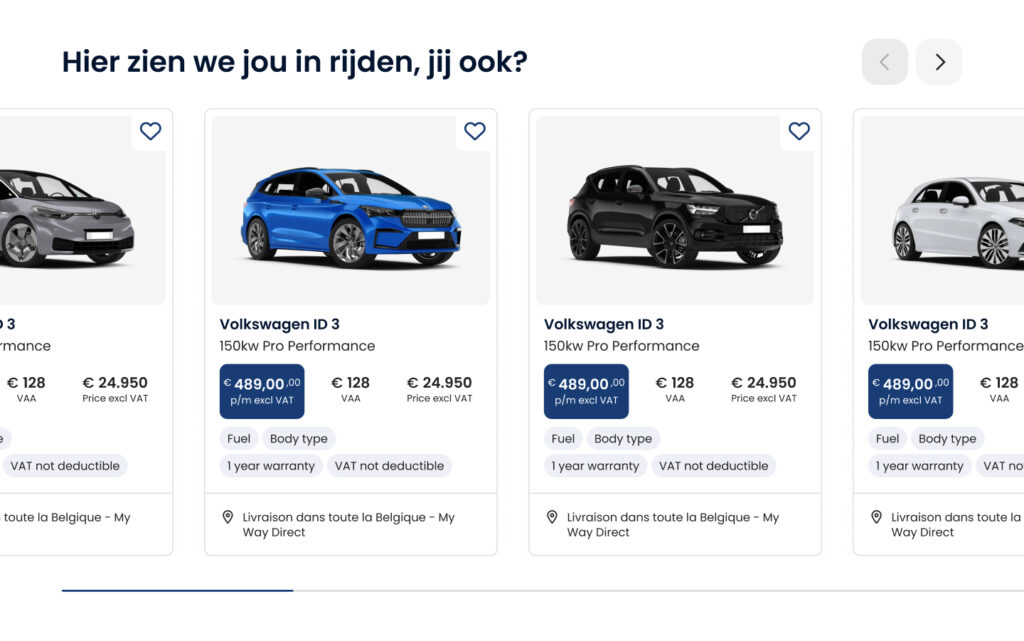The image size is (1024, 641).
Task: Go to next carousel slide
Action: [x=939, y=62]
